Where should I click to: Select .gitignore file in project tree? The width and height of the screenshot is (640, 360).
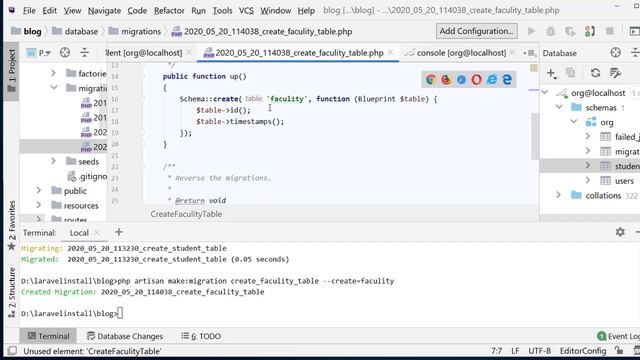pos(87,176)
